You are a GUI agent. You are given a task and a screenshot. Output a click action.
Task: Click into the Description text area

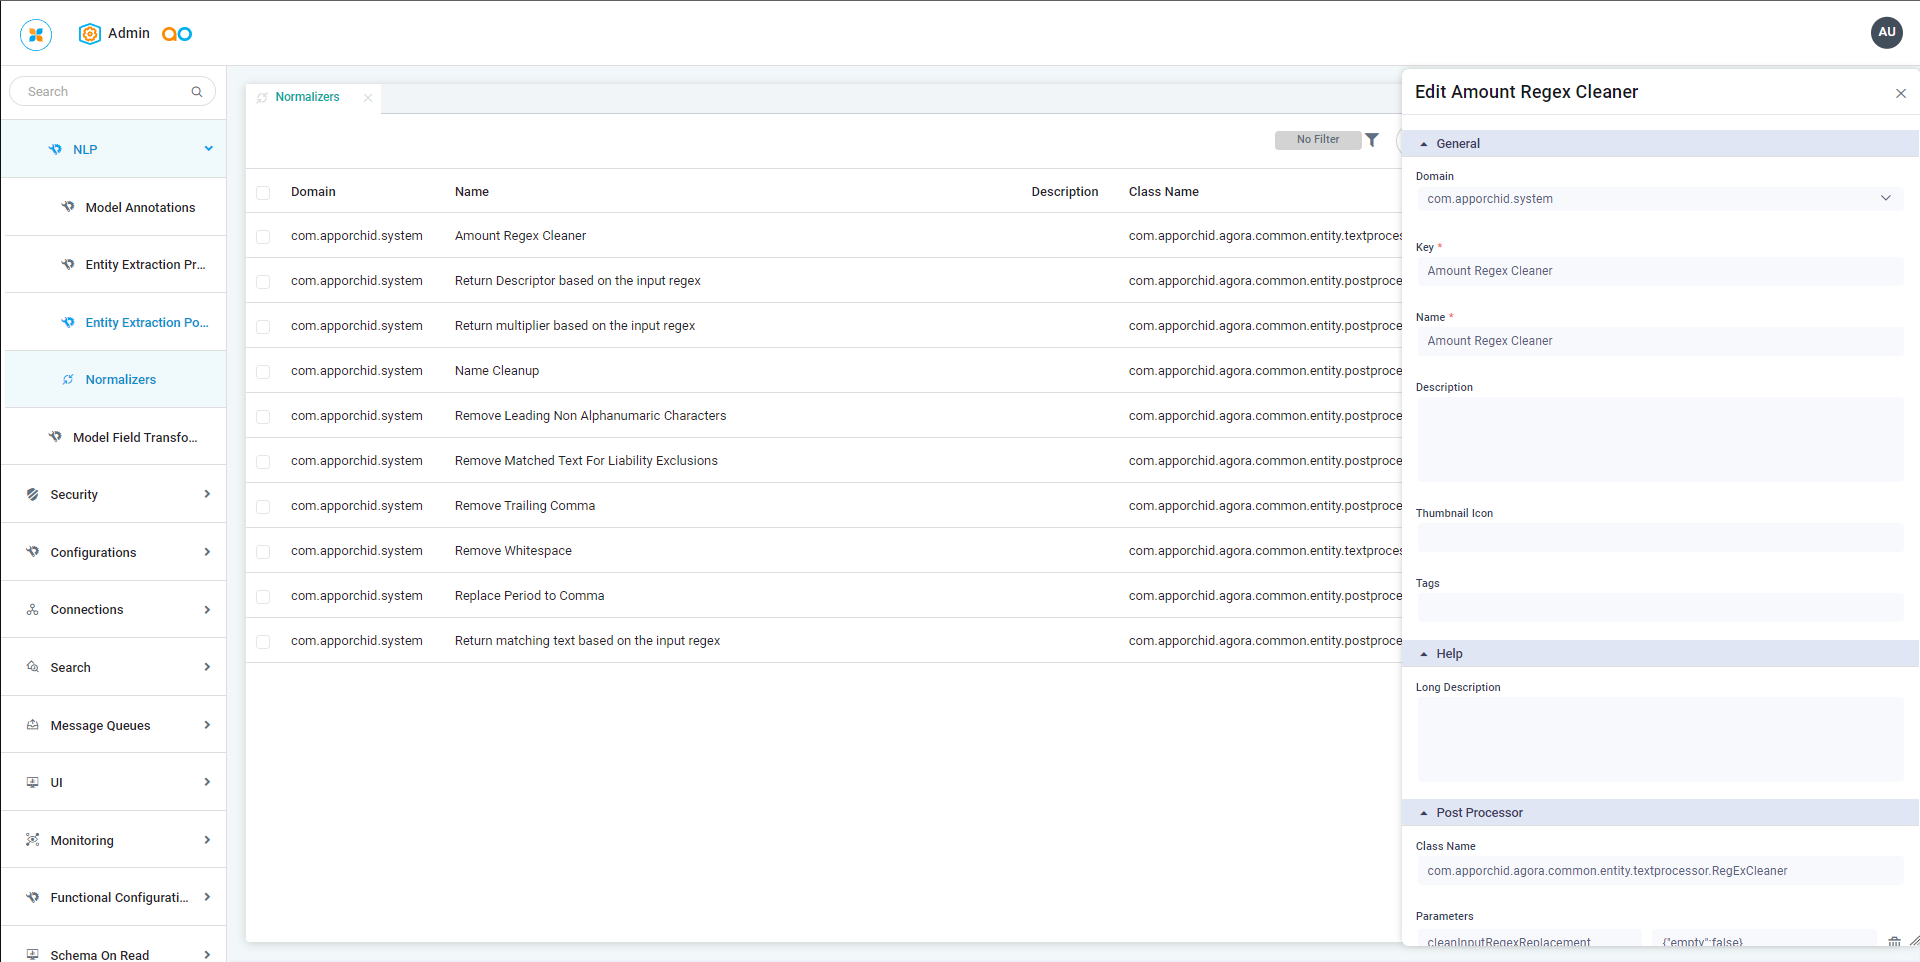(x=1659, y=439)
